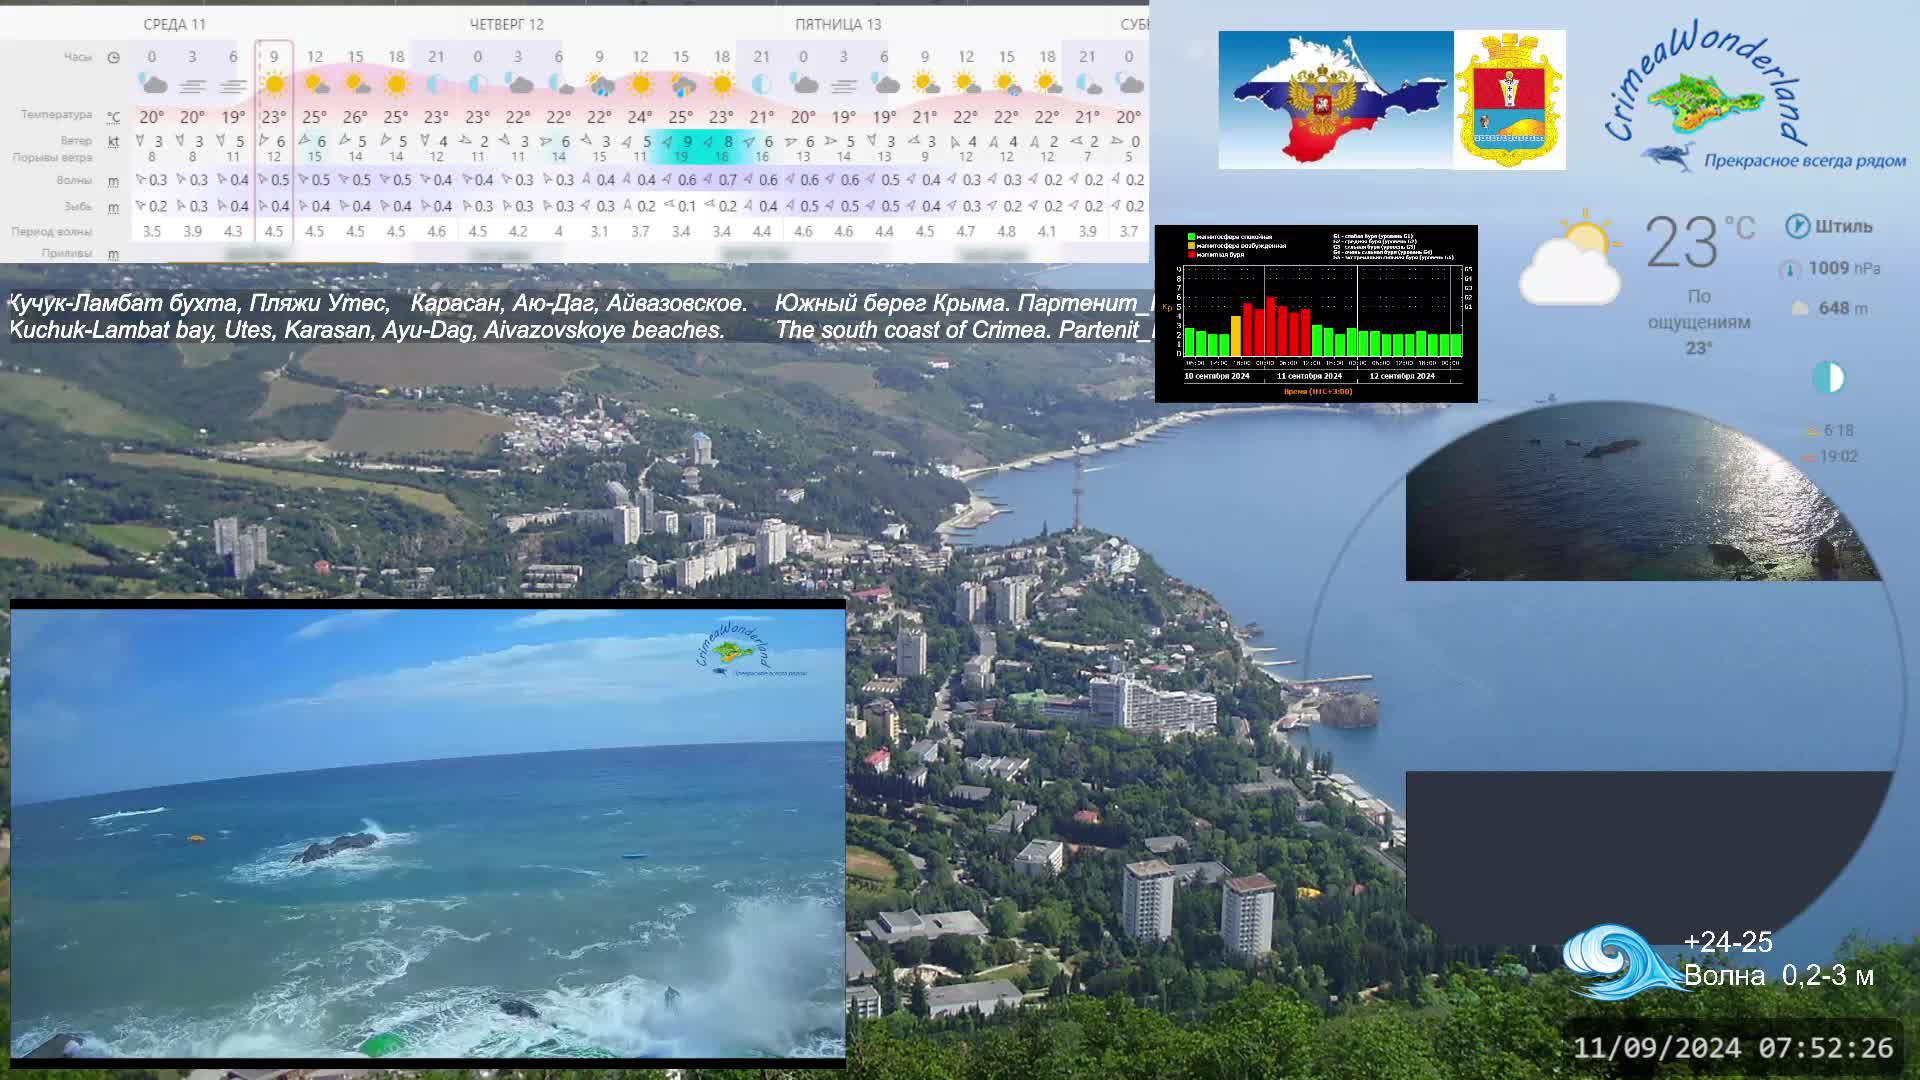Click the sun icon at Thursday 12 o'clock
The image size is (1920, 1080).
pyautogui.click(x=640, y=84)
